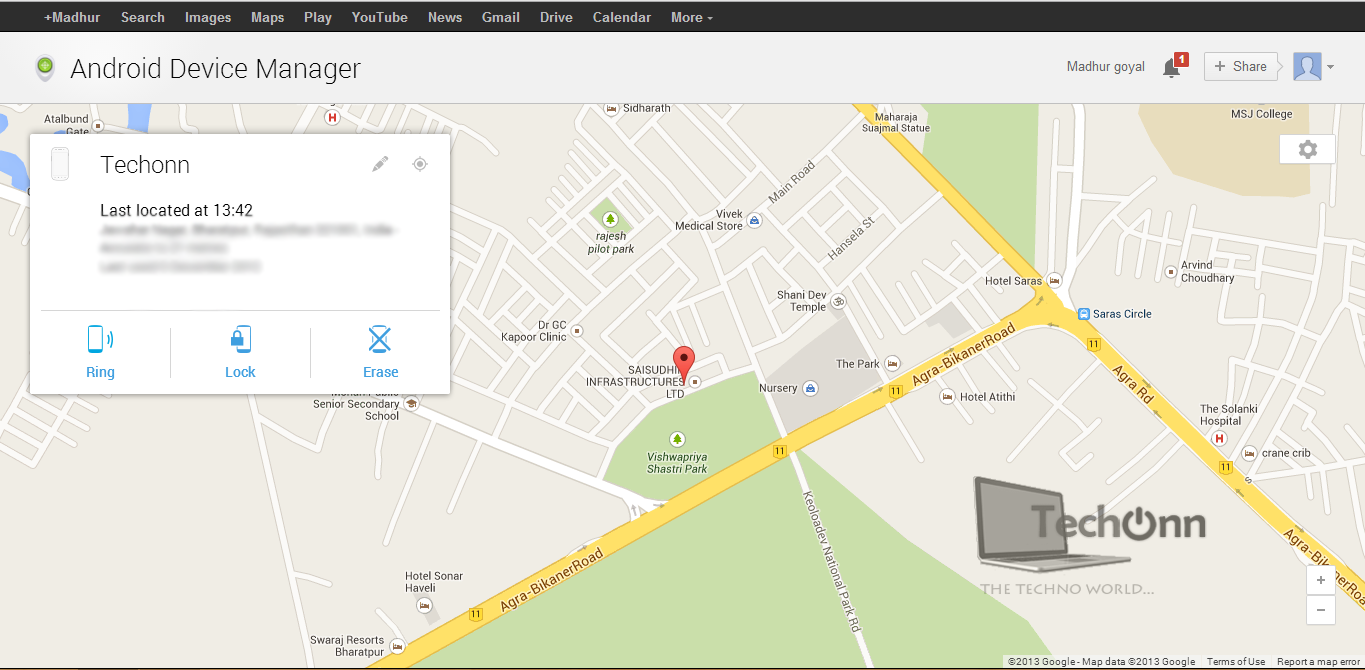
Task: Click SAISUDHIR INFRASTRUCTURES LTD label
Action: coord(635,382)
